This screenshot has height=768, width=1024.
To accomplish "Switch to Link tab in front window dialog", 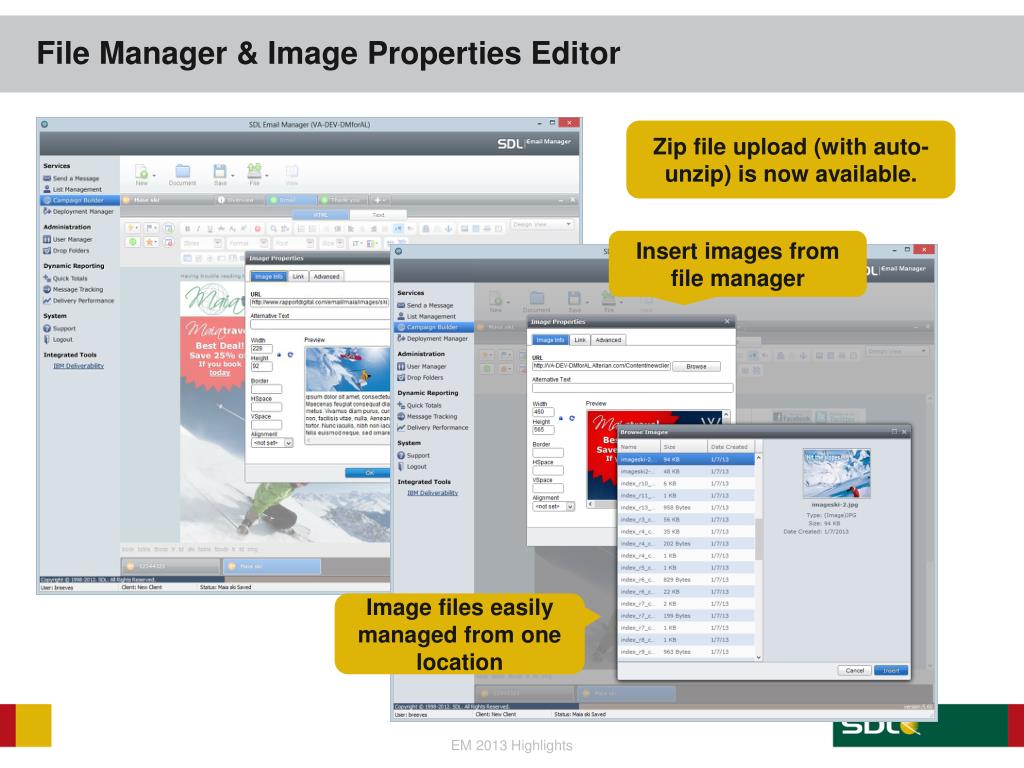I will [580, 340].
